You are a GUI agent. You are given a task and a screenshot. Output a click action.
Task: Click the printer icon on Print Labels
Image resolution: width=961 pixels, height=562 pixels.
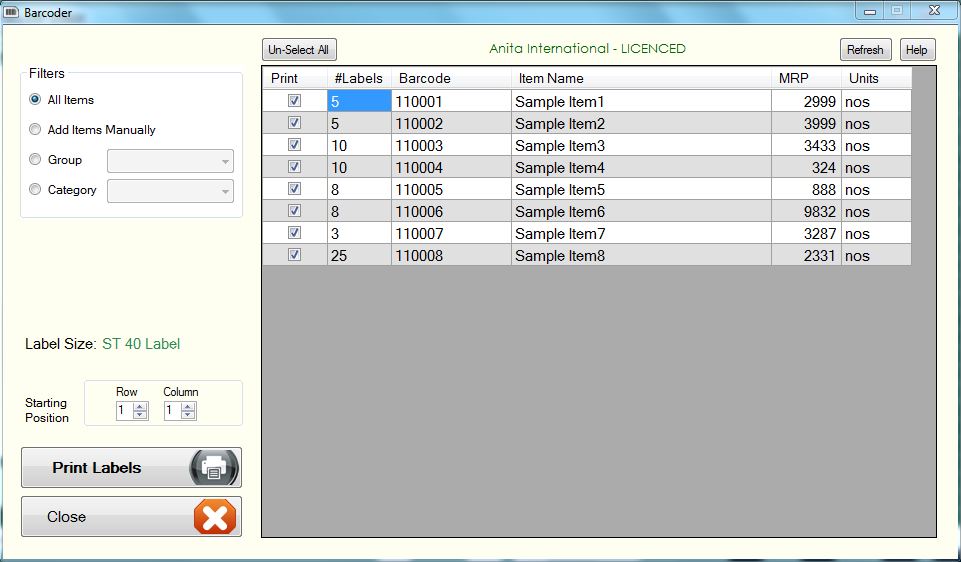[x=213, y=468]
